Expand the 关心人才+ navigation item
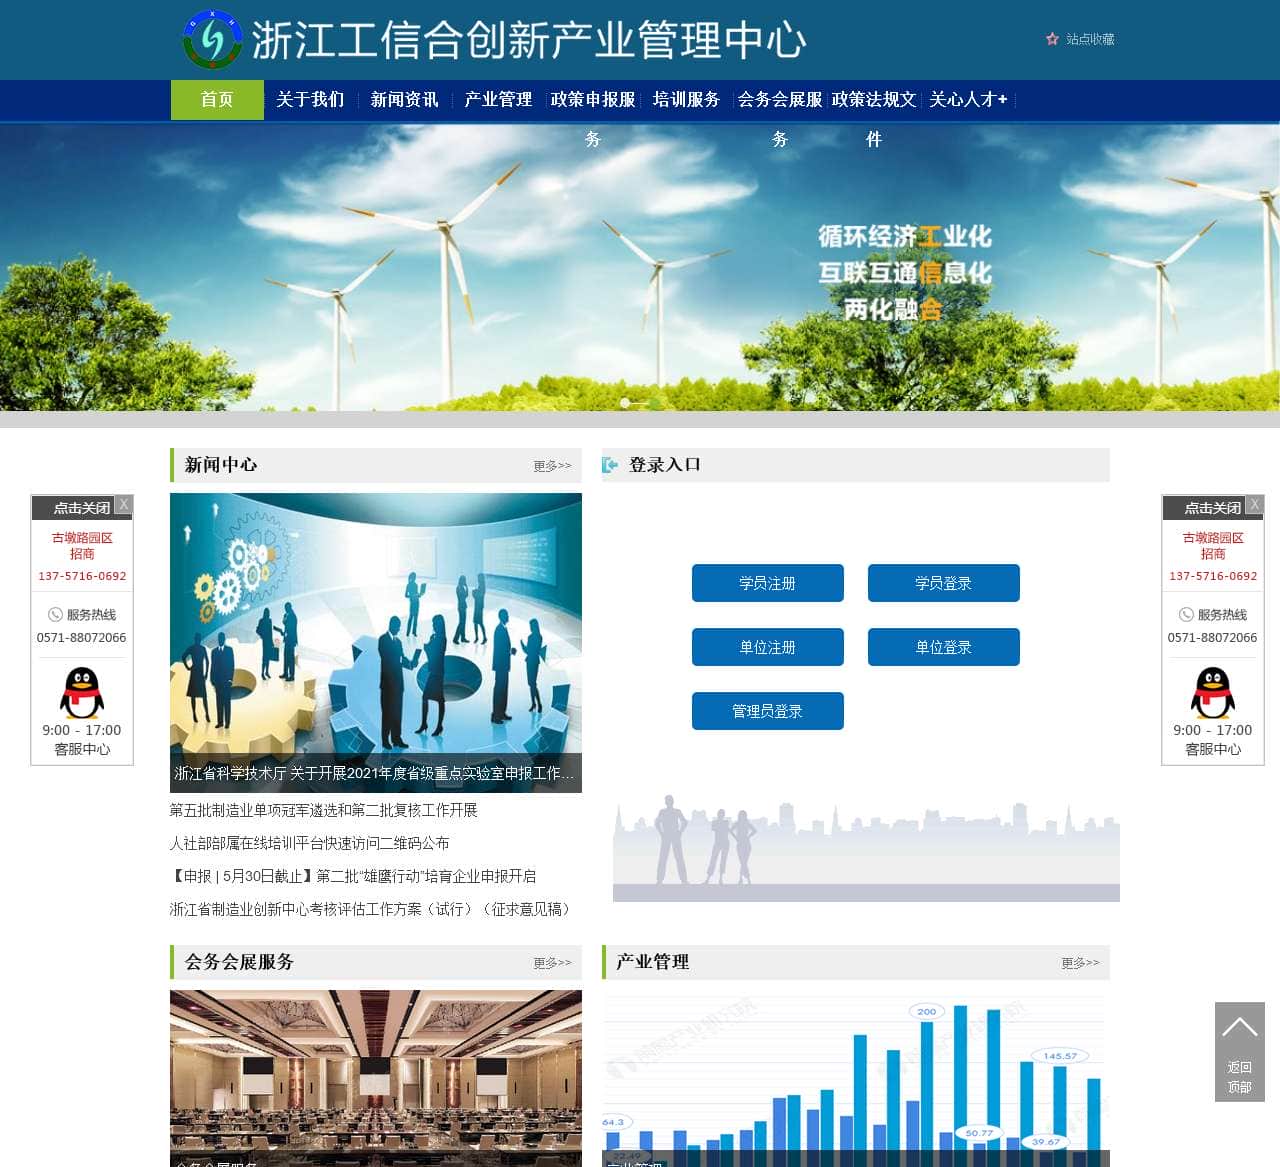The width and height of the screenshot is (1280, 1167). [968, 100]
